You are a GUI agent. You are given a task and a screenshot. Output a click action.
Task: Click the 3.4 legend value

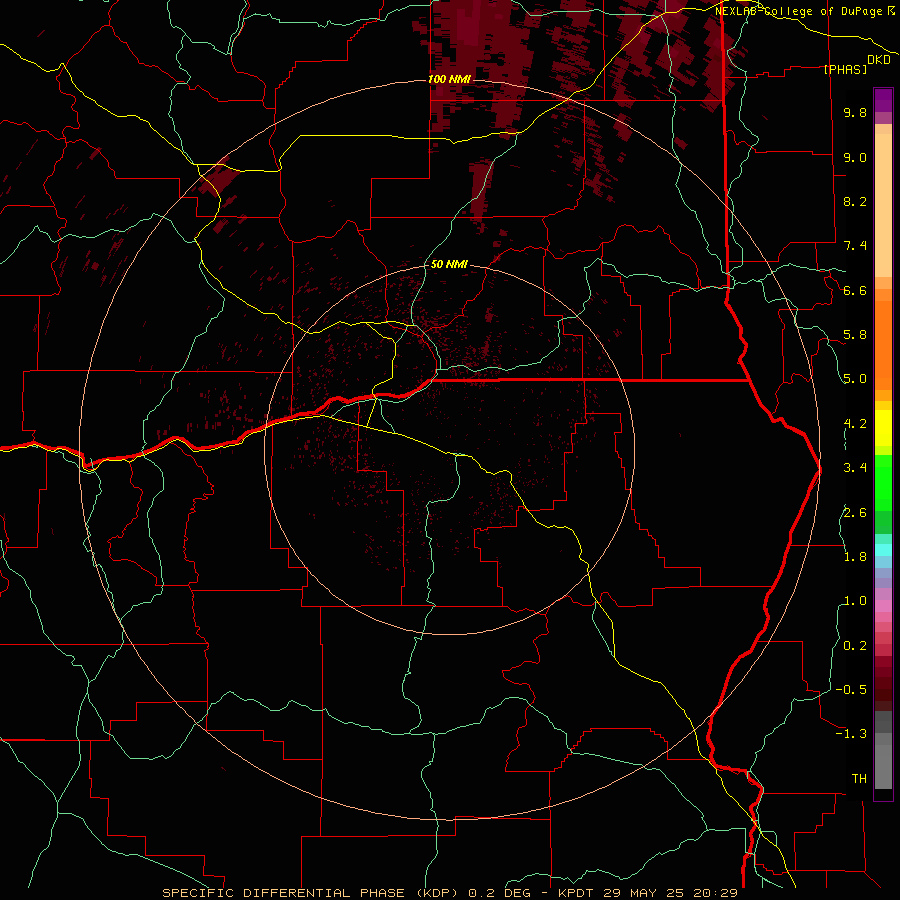click(x=855, y=468)
